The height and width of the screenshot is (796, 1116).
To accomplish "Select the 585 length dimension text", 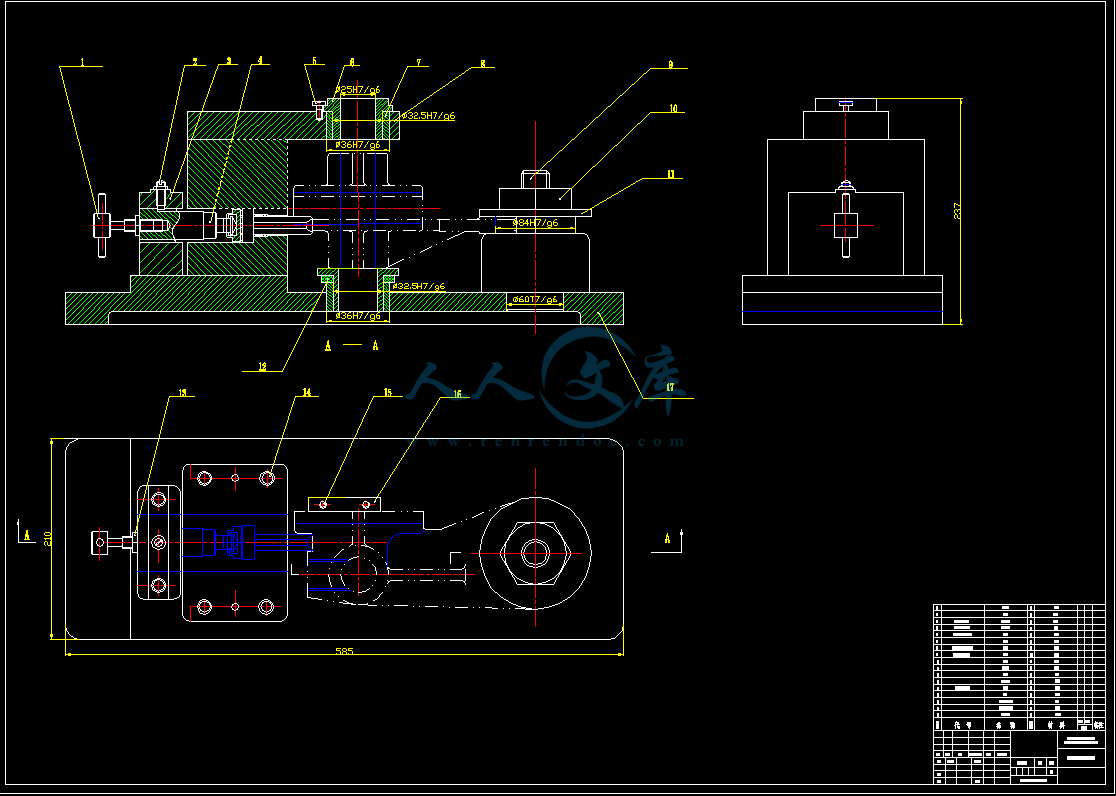I will [344, 651].
